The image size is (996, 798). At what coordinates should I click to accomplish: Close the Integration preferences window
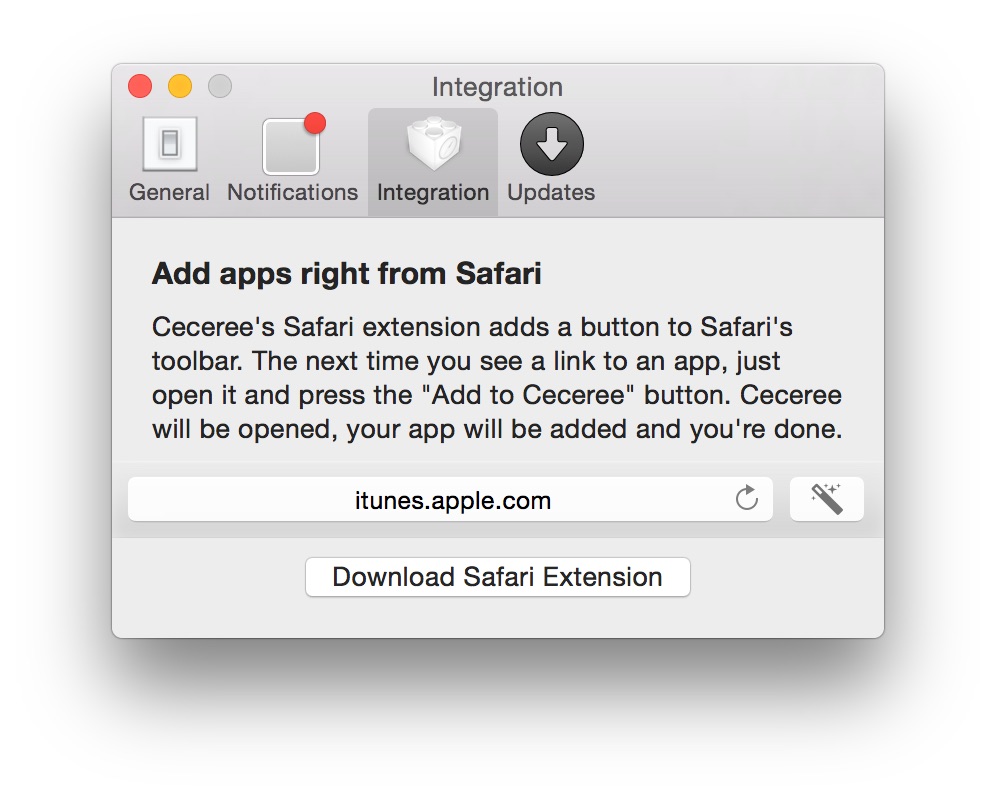pyautogui.click(x=140, y=86)
